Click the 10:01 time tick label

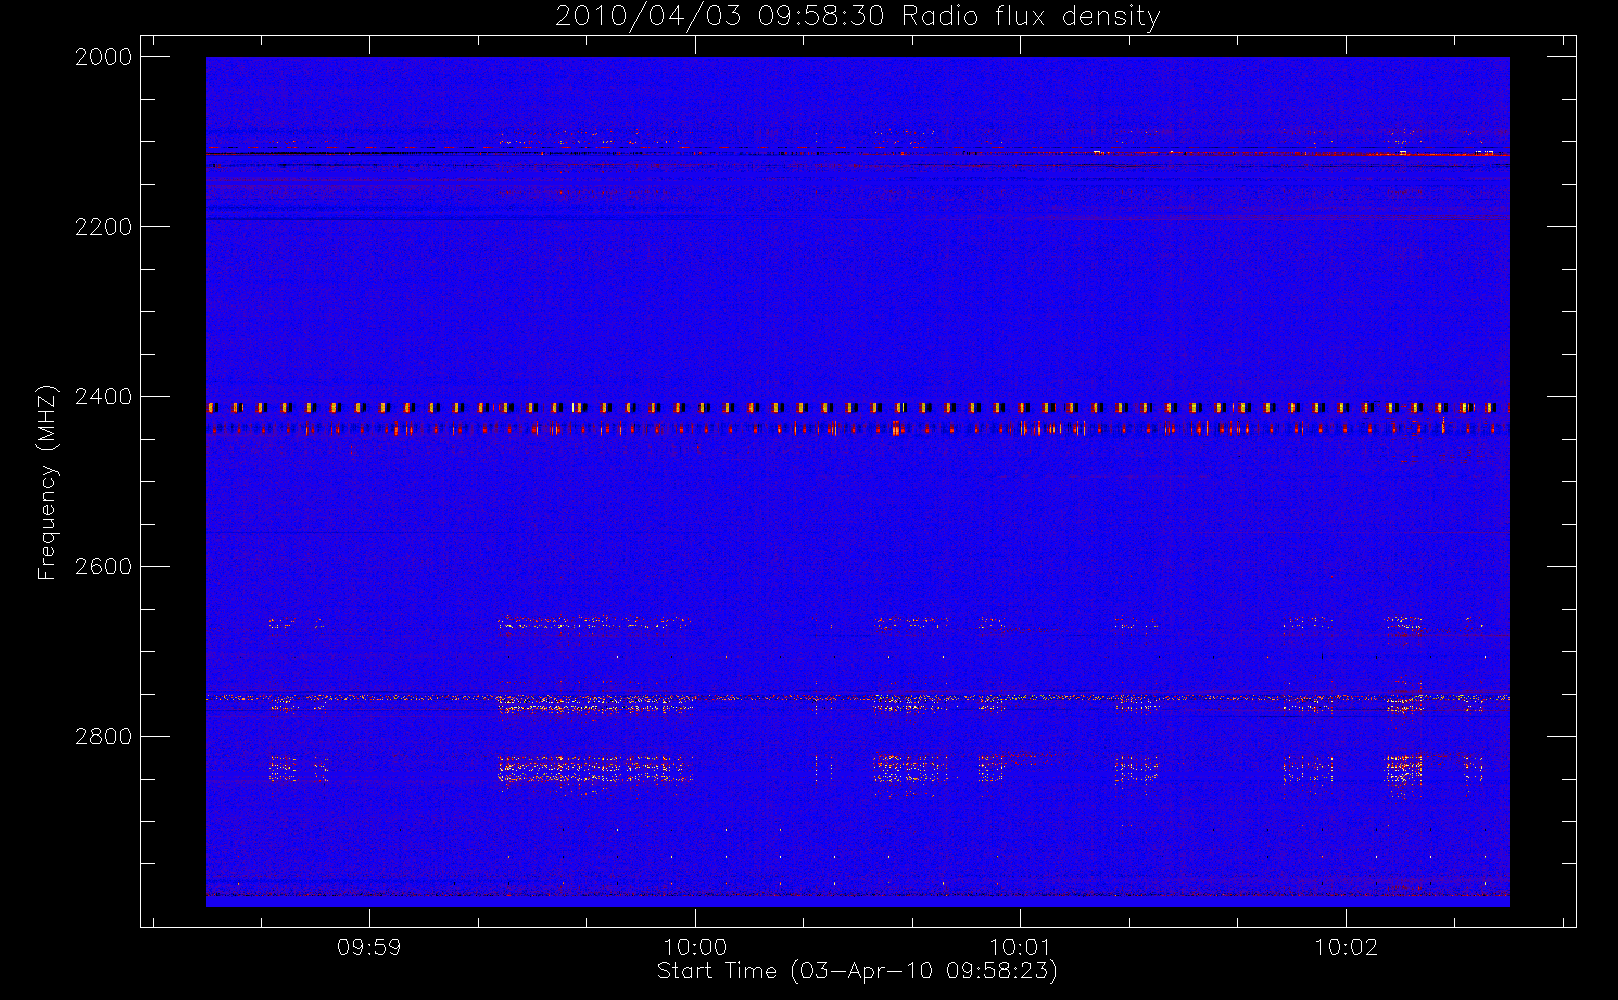pos(1020,947)
